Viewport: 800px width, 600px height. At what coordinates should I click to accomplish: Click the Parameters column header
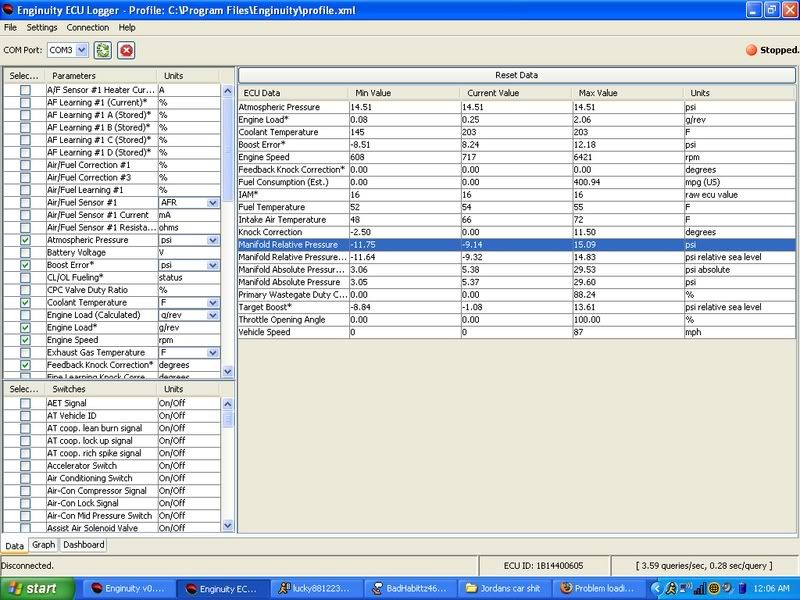tap(101, 76)
